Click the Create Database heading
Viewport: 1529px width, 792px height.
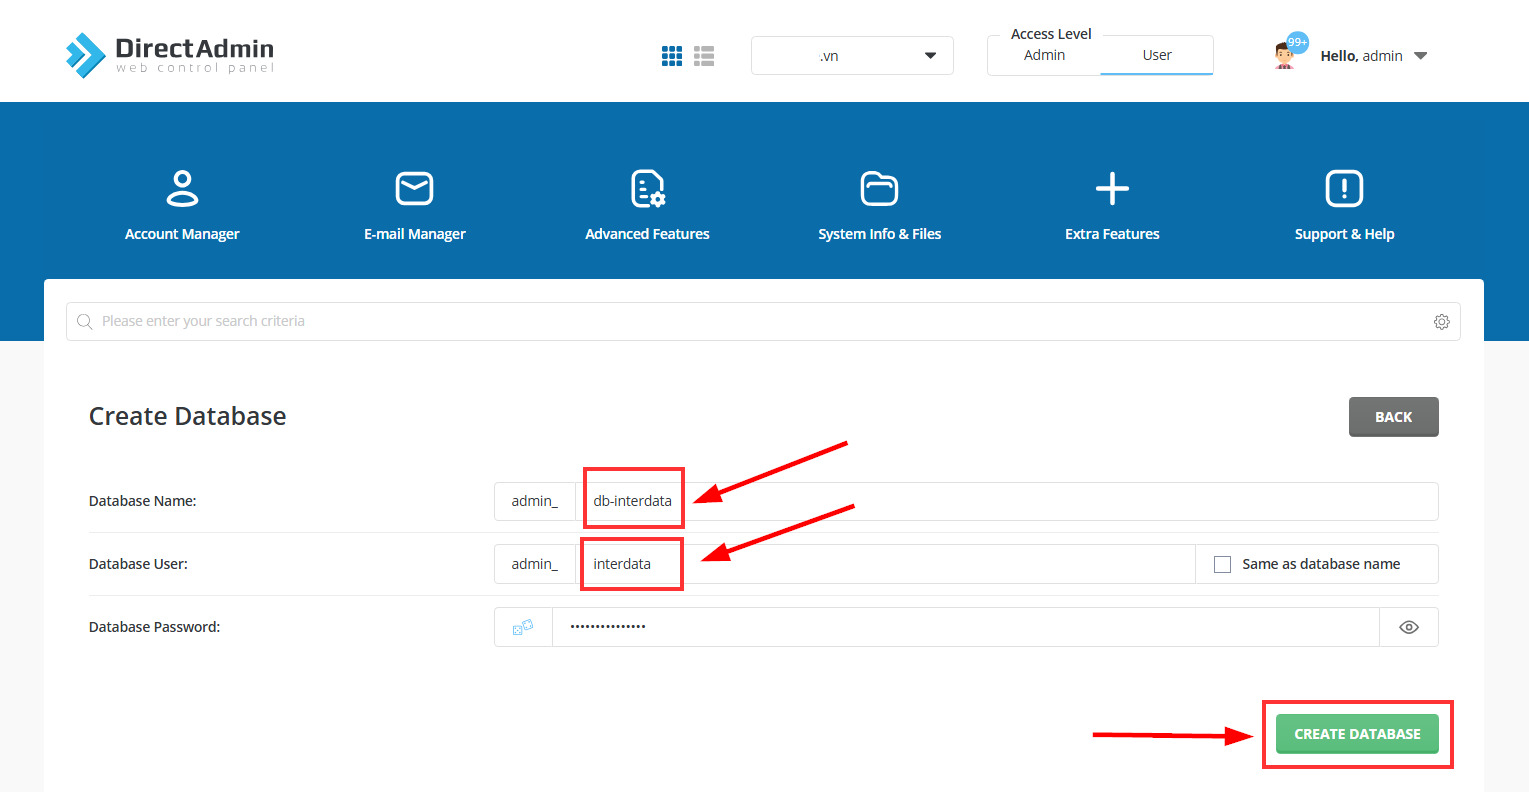tap(188, 416)
